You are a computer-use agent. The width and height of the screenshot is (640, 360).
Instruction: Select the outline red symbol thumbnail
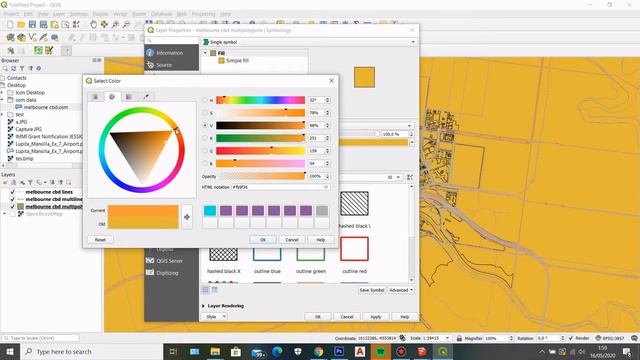[354, 249]
